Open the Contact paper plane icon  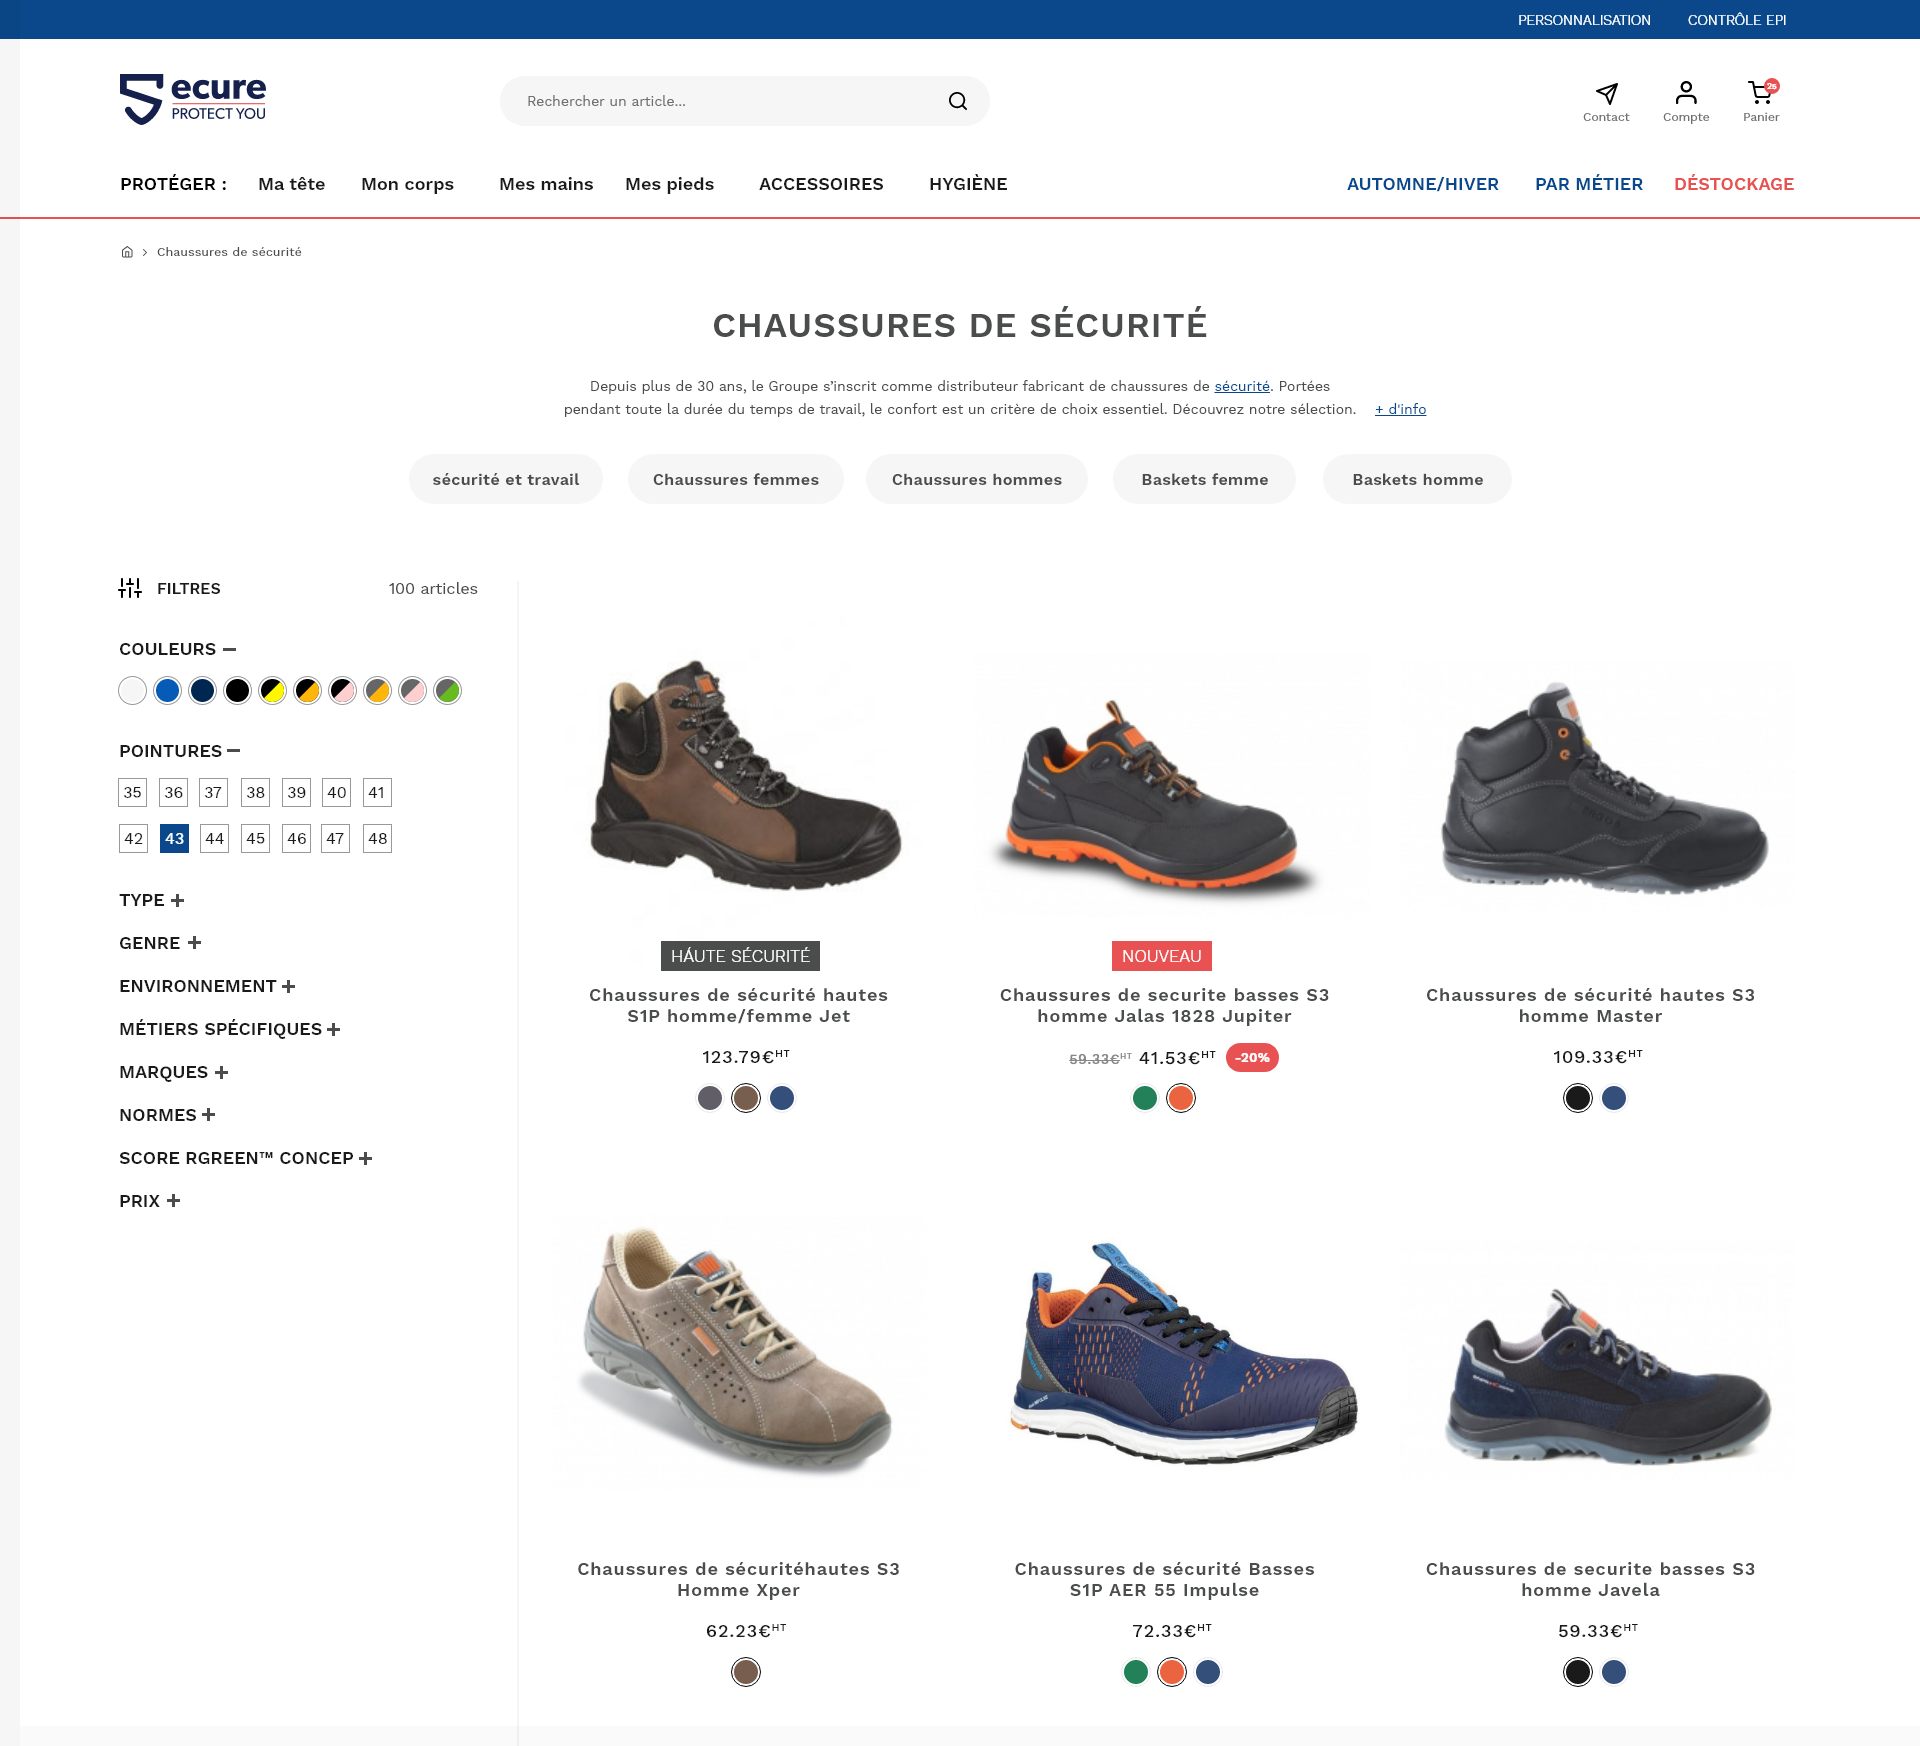[x=1606, y=94]
